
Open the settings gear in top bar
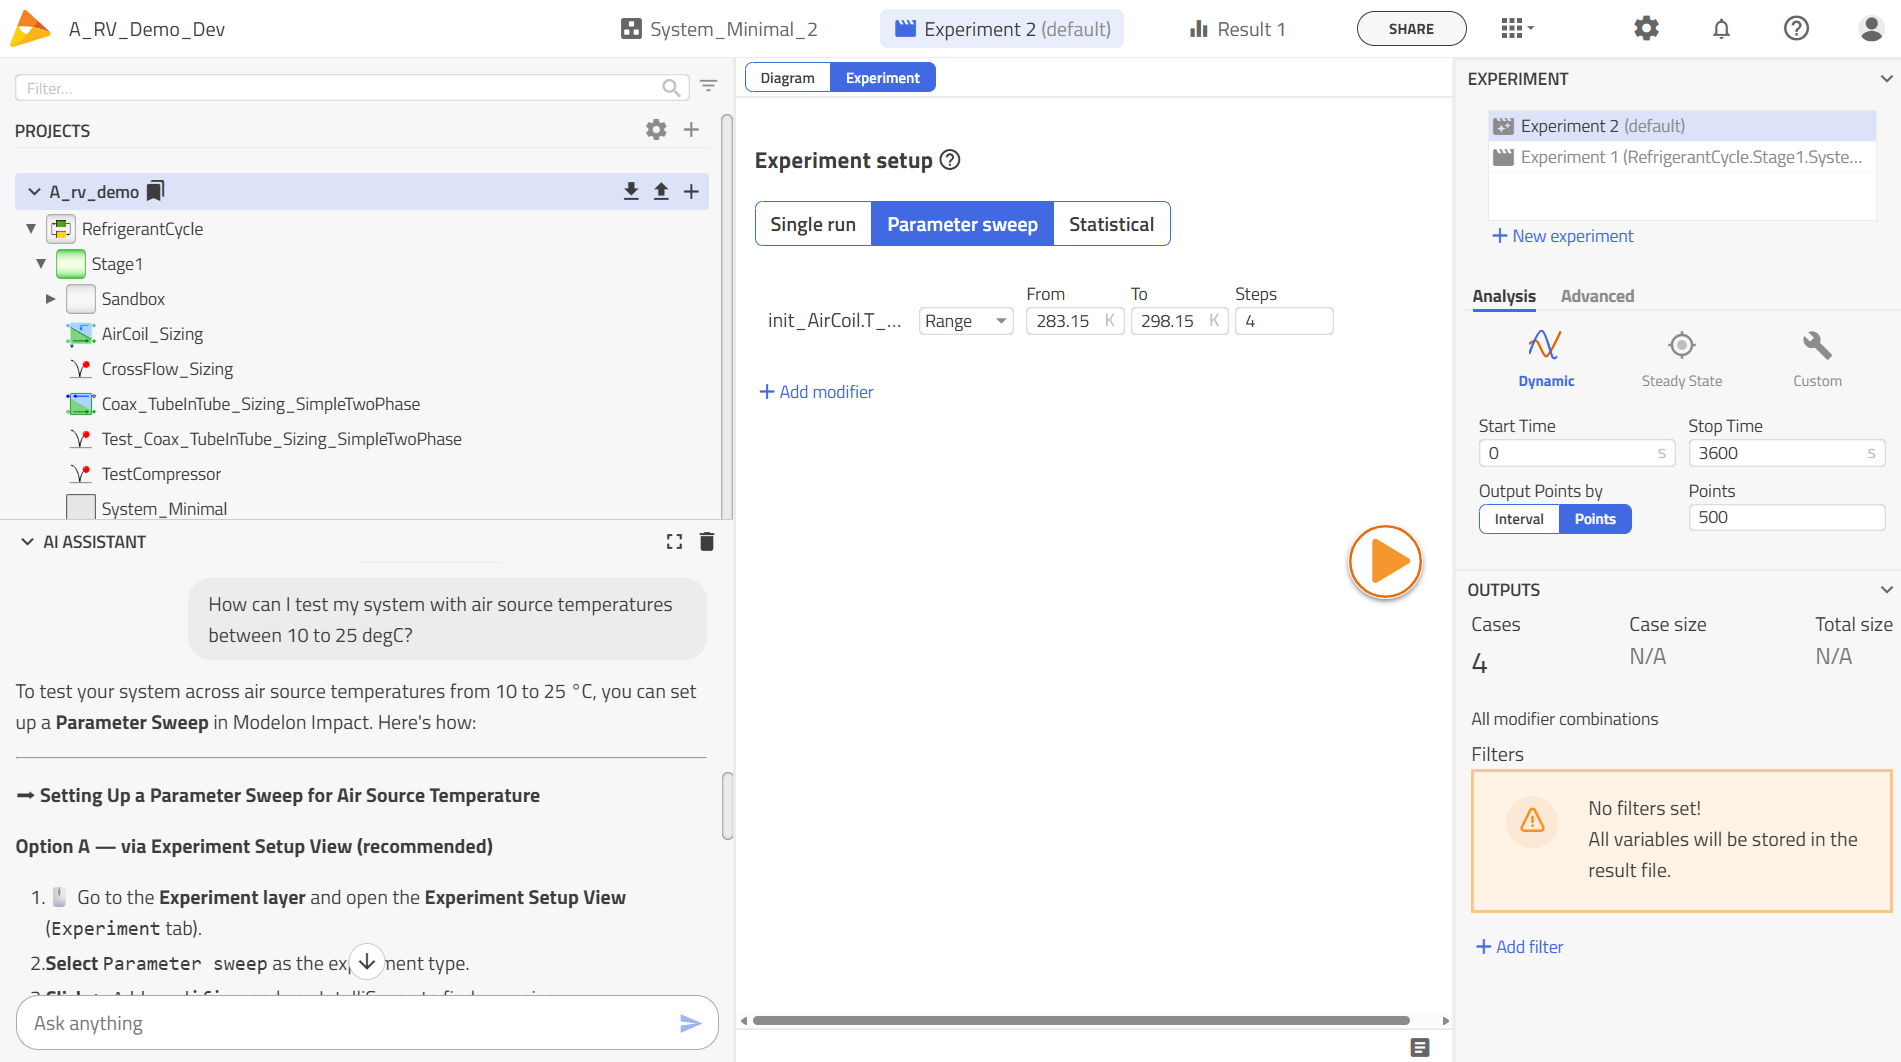click(x=1646, y=29)
